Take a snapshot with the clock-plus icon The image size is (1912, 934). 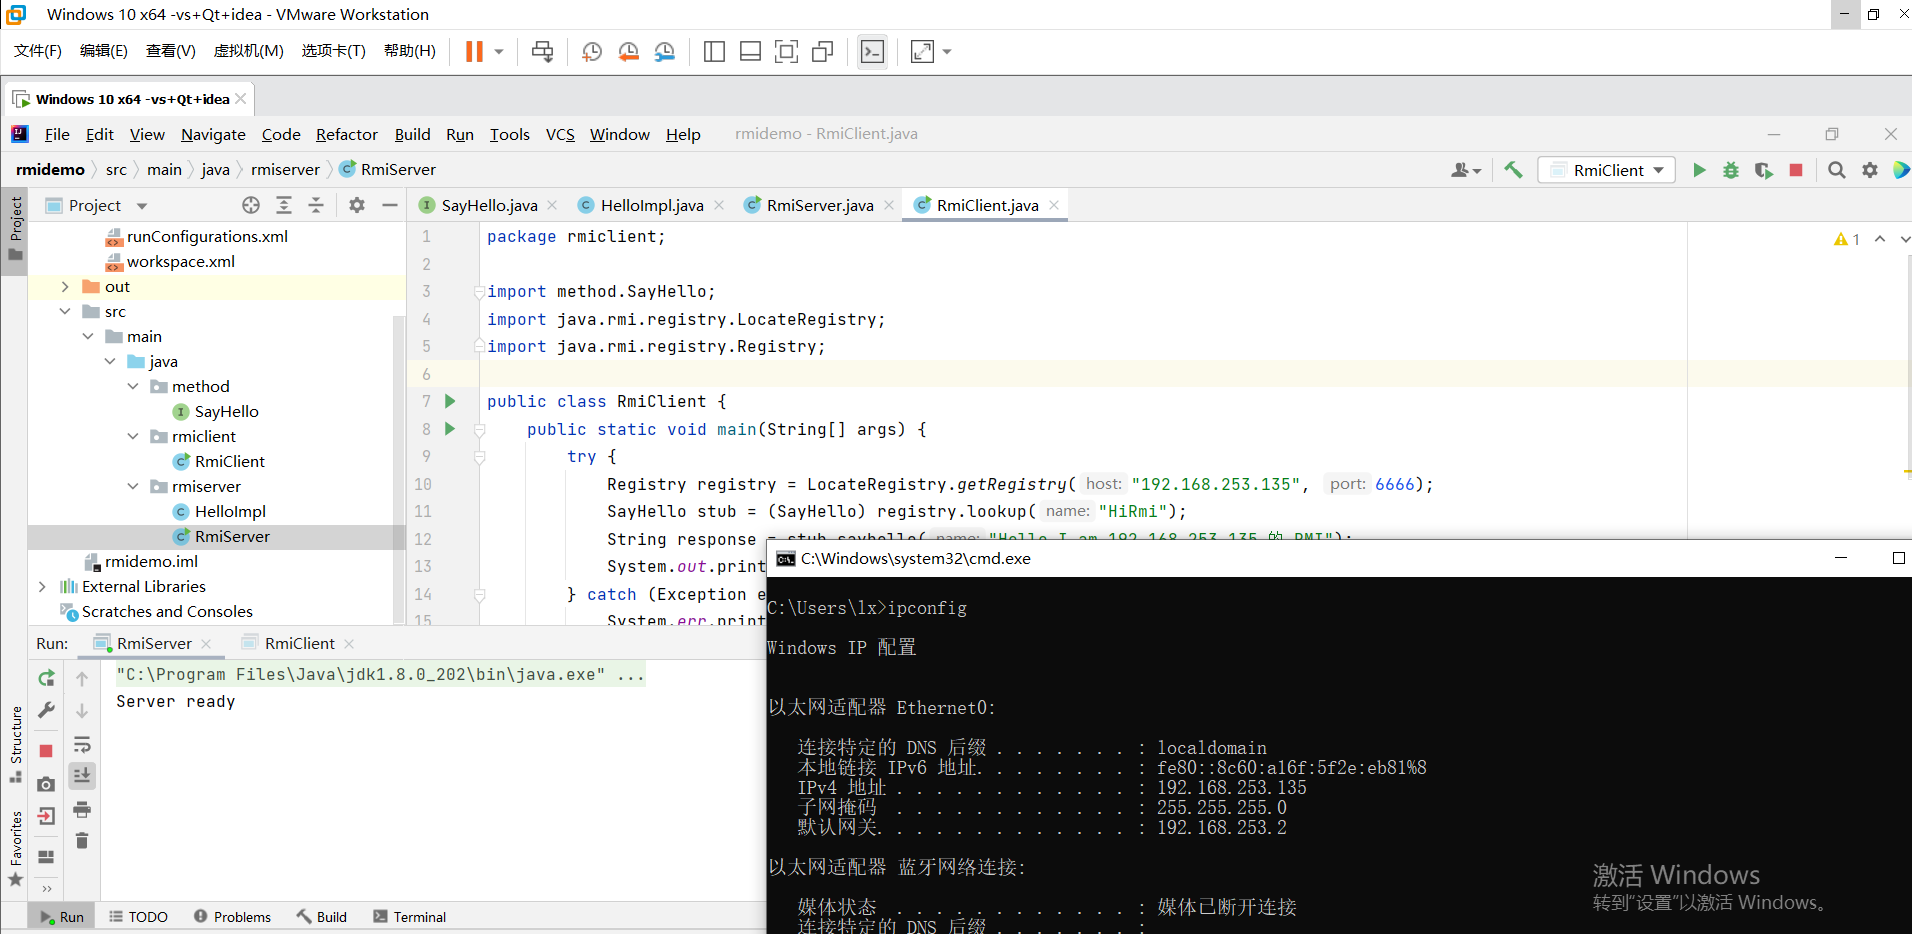[592, 52]
